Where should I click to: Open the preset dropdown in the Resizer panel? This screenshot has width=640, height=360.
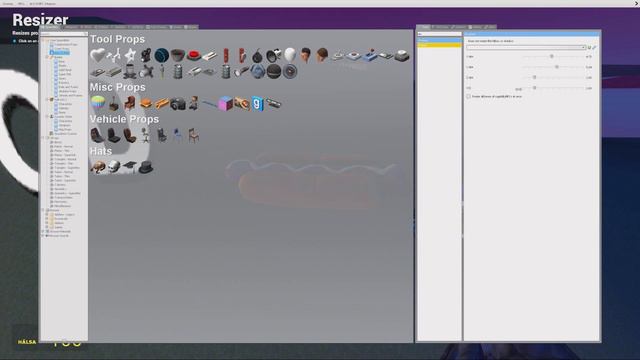(526, 47)
